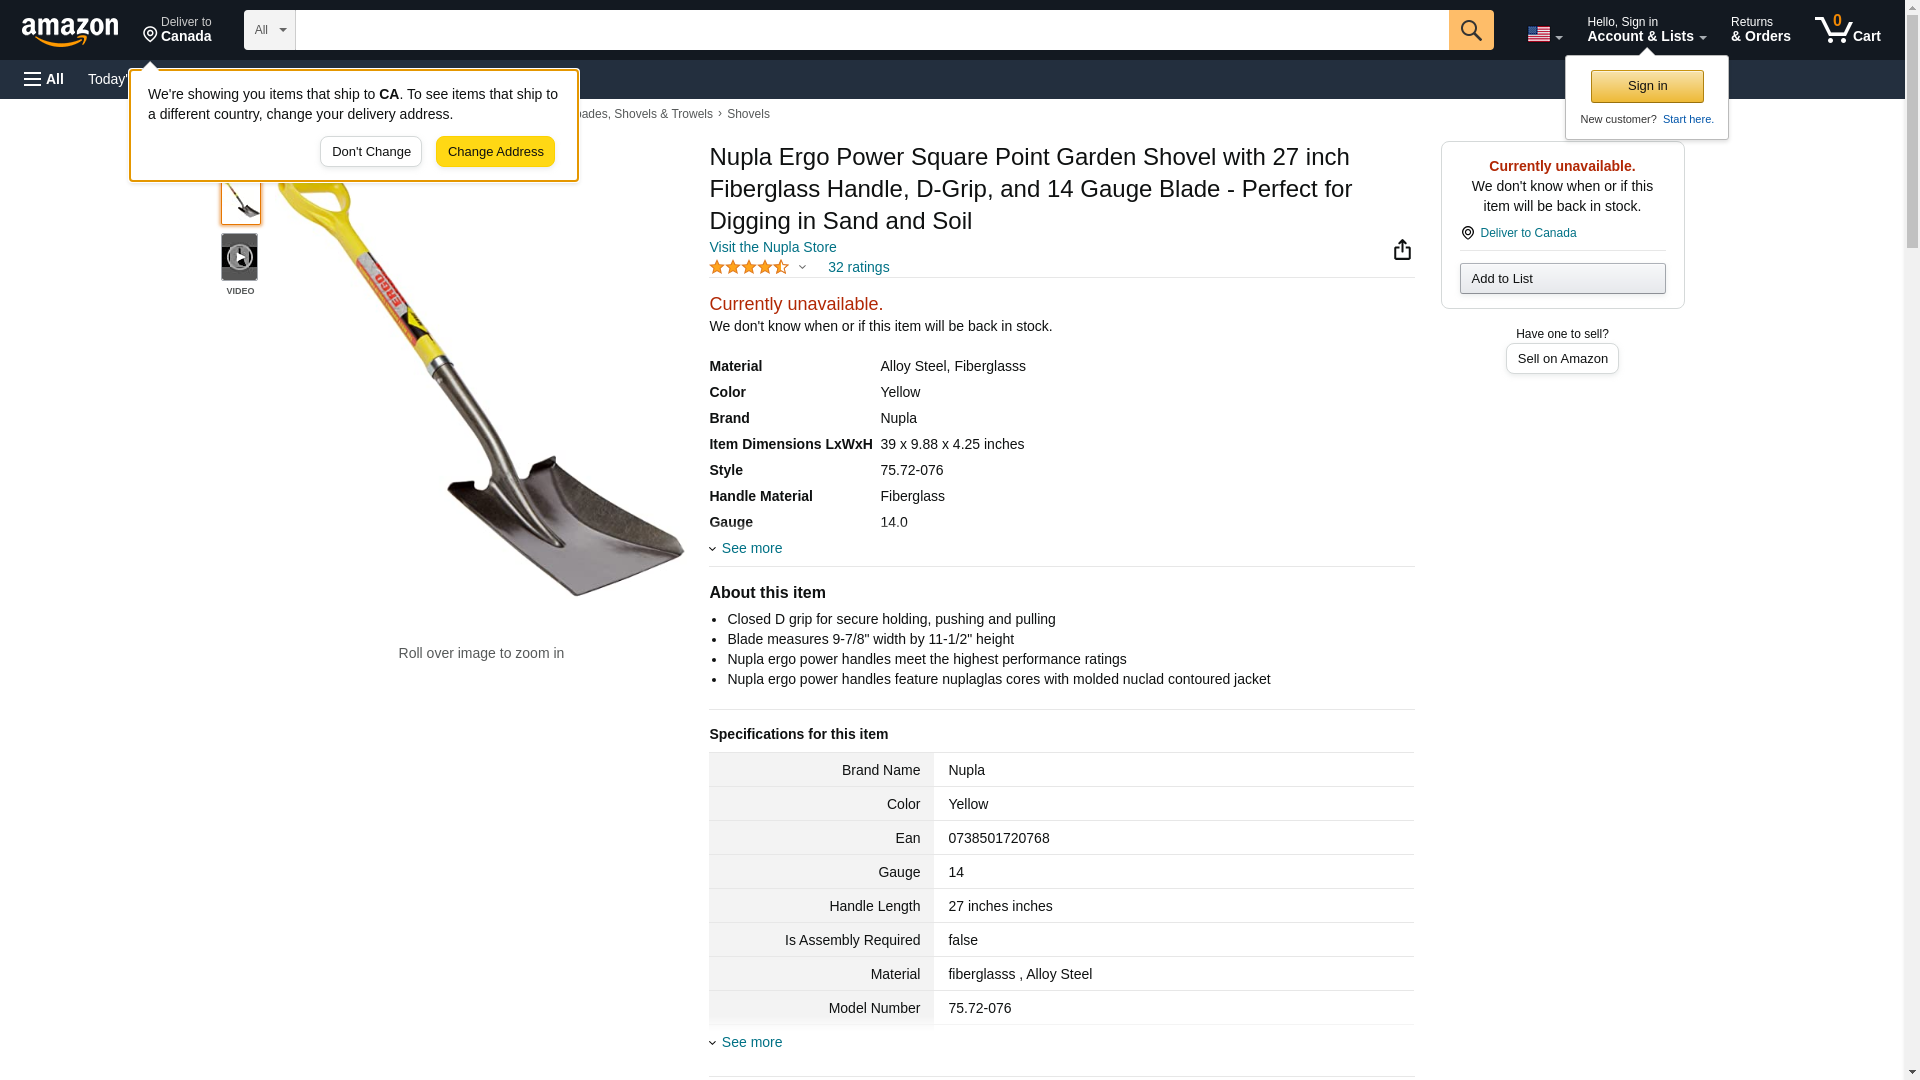The height and width of the screenshot is (1080, 1920).
Task: Click into the Amazon search field
Action: (x=871, y=30)
